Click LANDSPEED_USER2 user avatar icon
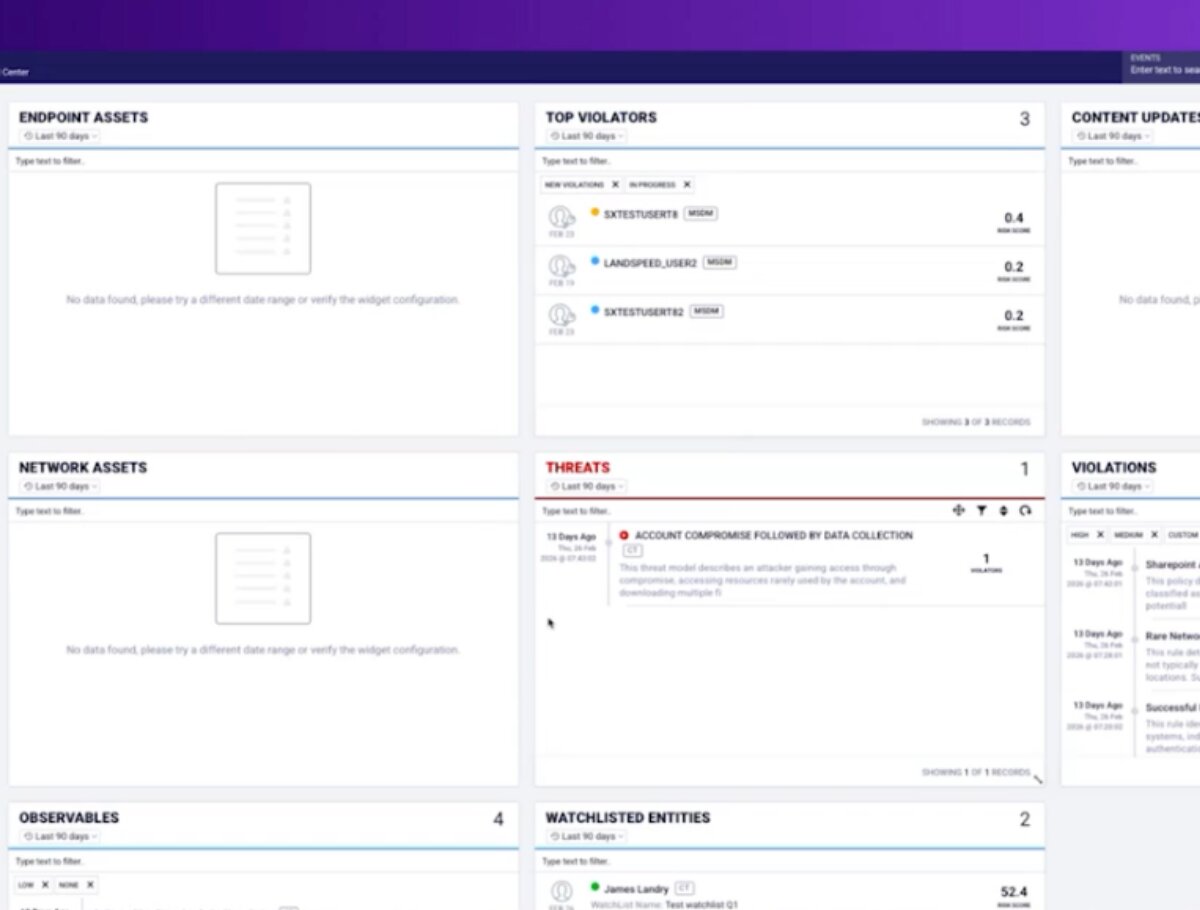This screenshot has height=910, width=1200. [x=561, y=266]
